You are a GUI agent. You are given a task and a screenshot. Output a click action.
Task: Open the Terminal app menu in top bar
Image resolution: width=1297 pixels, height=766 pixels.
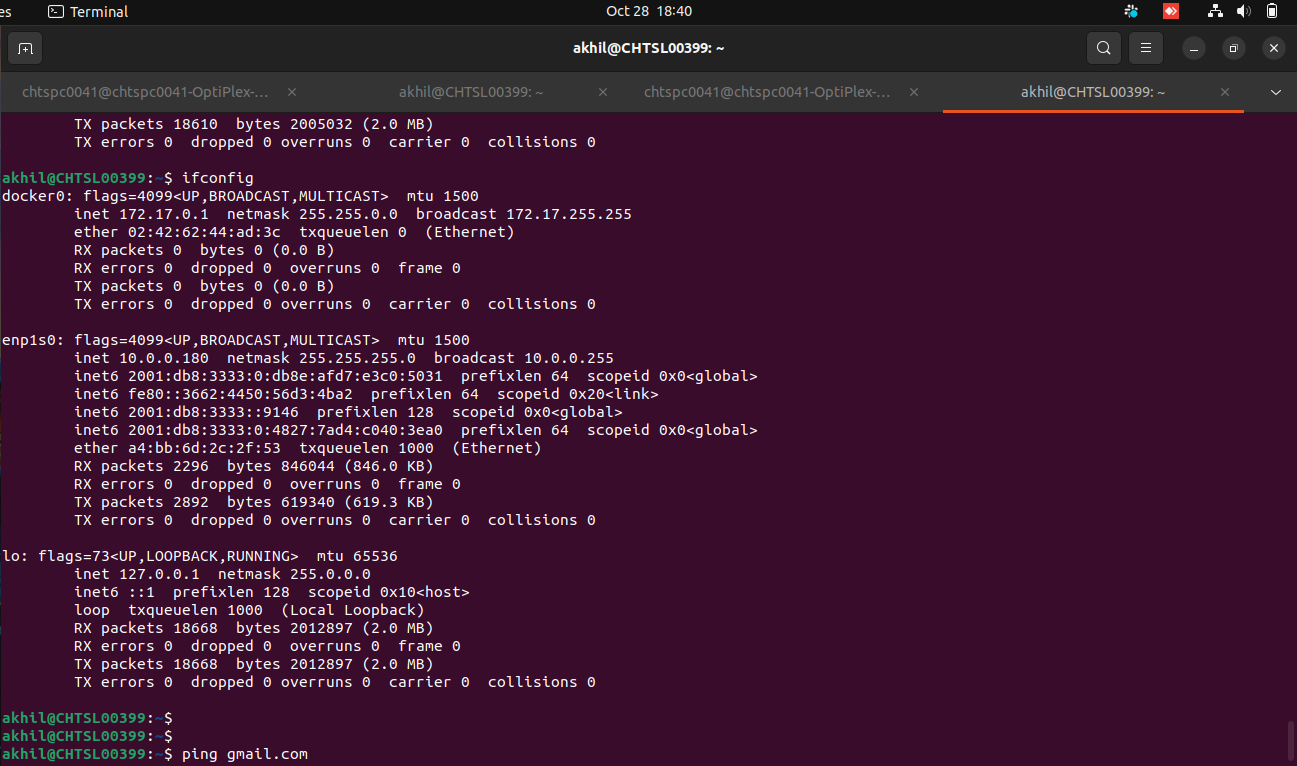pos(88,12)
